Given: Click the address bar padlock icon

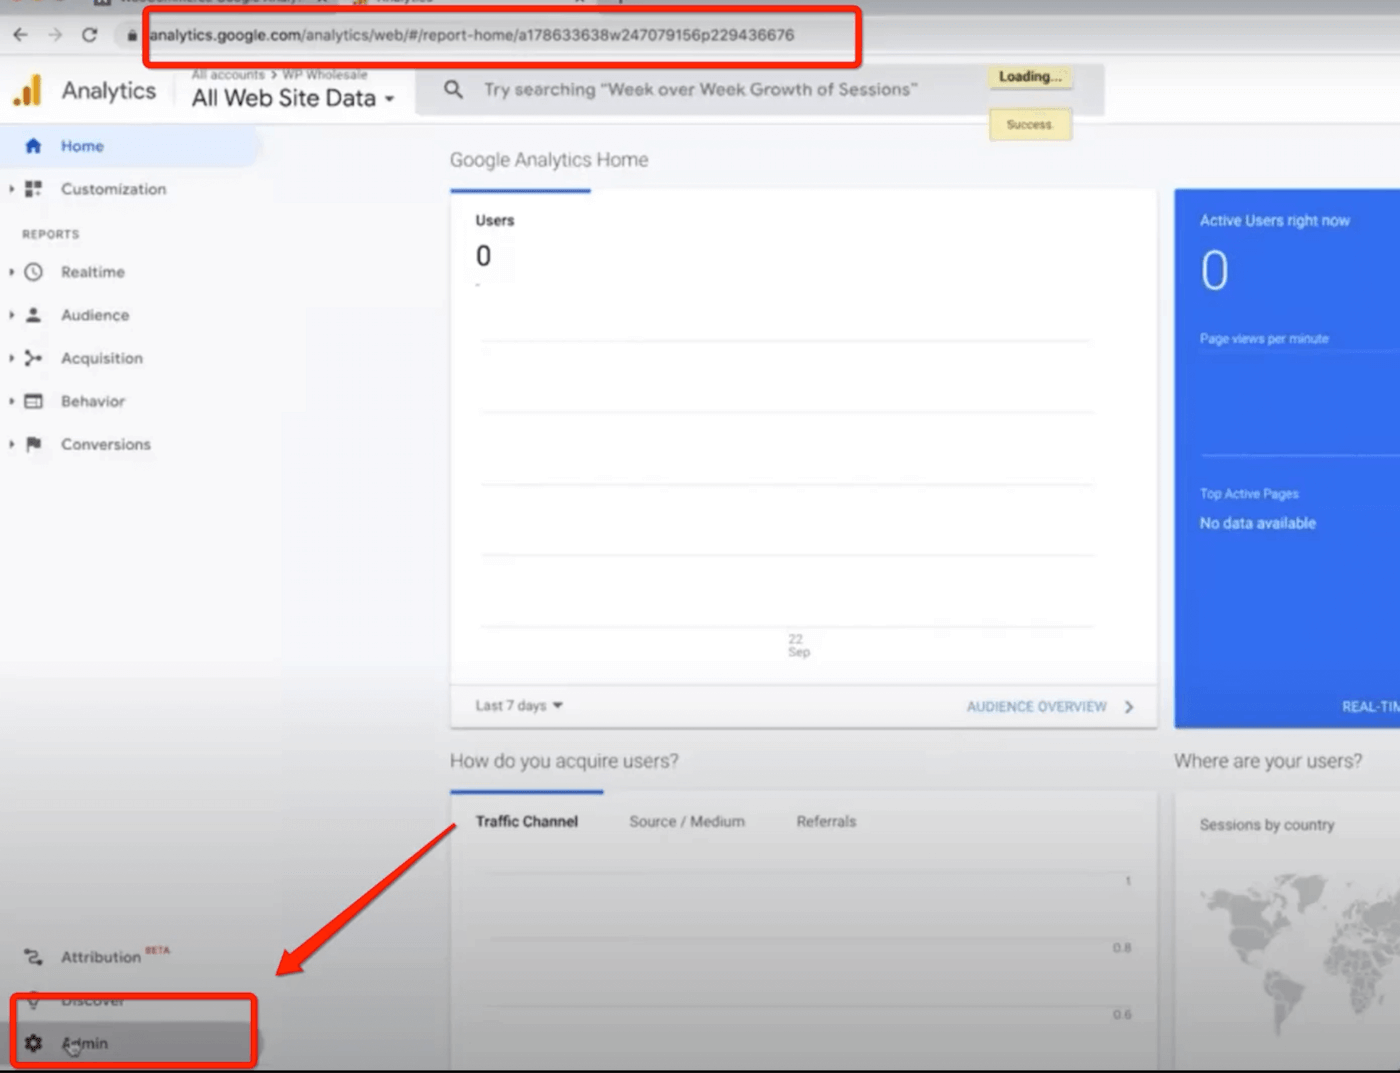Looking at the screenshot, I should 131,36.
